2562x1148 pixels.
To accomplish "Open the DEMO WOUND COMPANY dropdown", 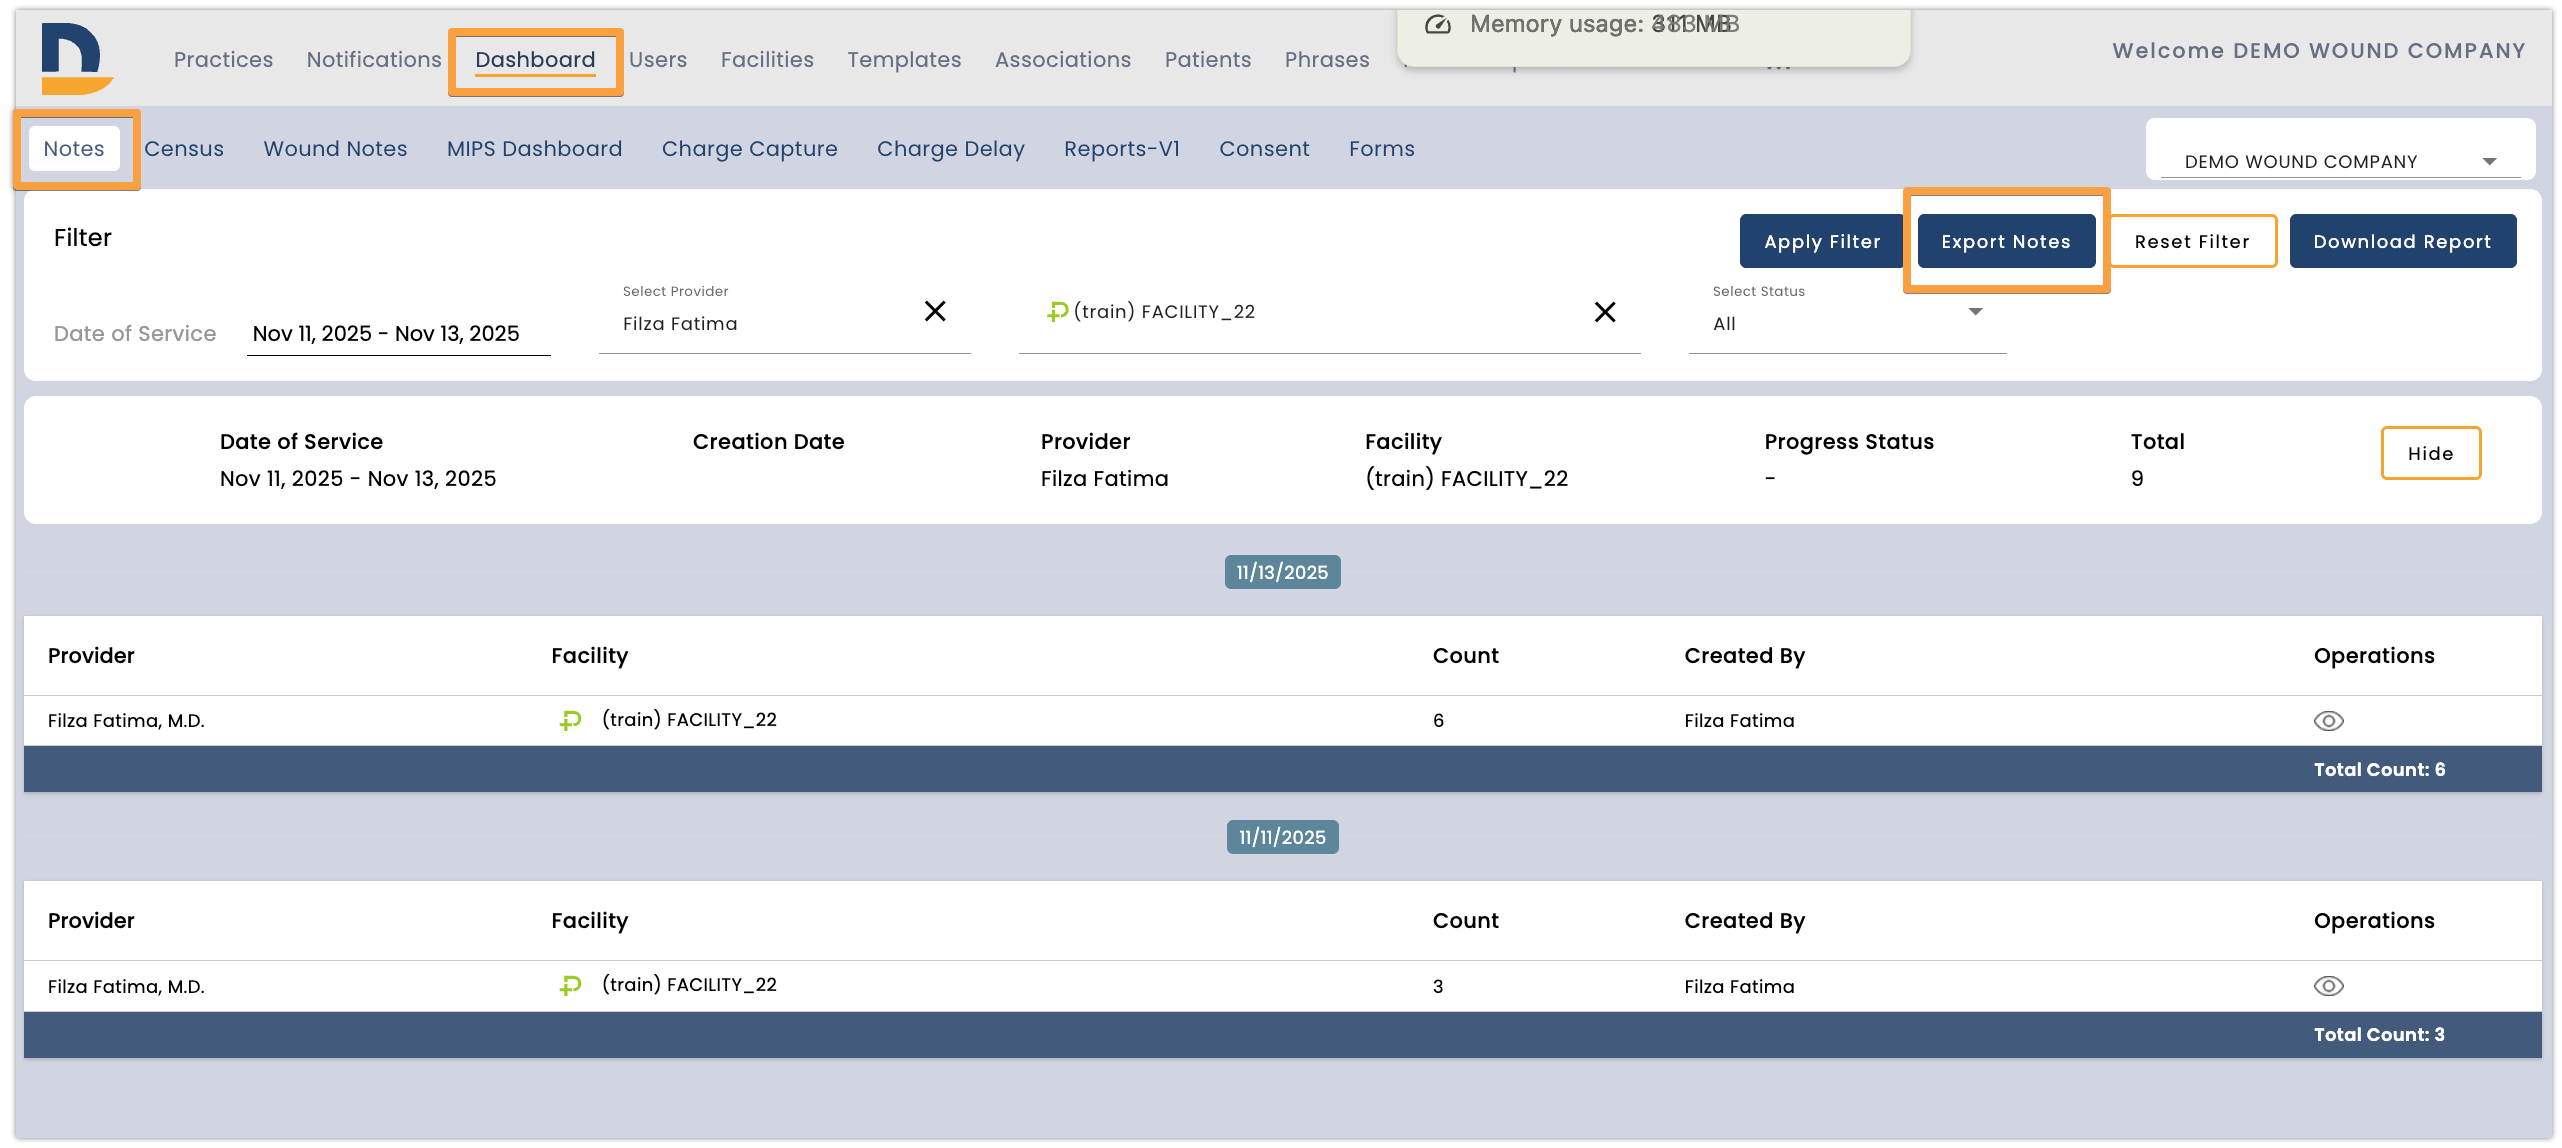I will pos(2340,161).
